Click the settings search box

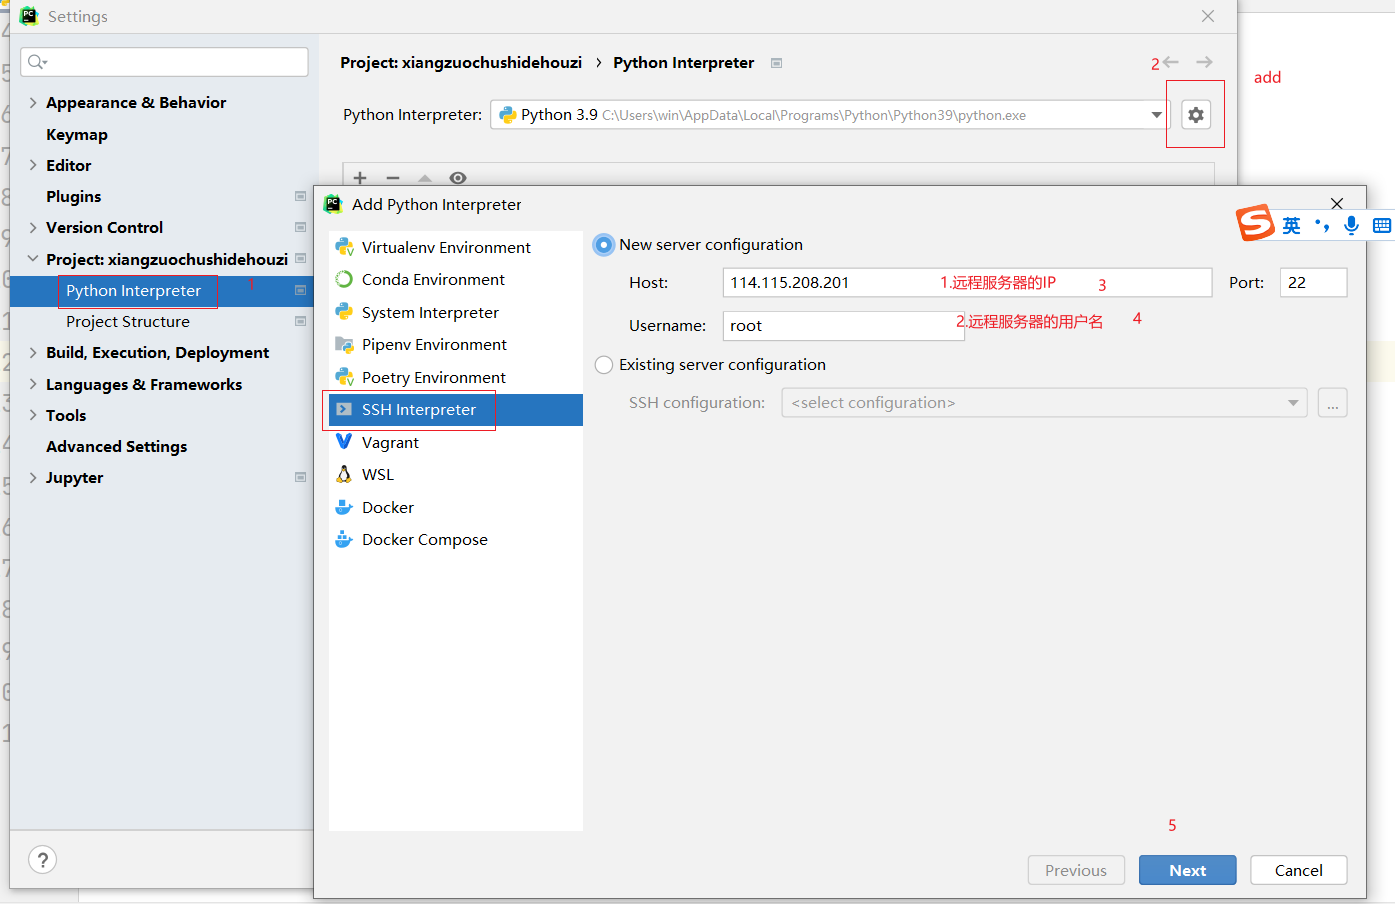(163, 62)
